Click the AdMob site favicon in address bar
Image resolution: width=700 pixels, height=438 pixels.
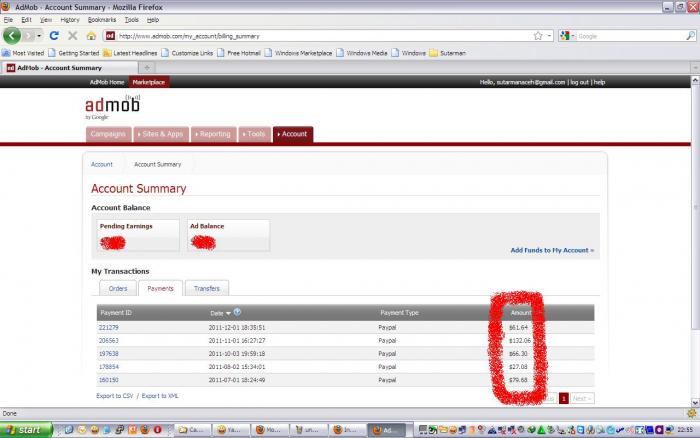click(x=110, y=36)
